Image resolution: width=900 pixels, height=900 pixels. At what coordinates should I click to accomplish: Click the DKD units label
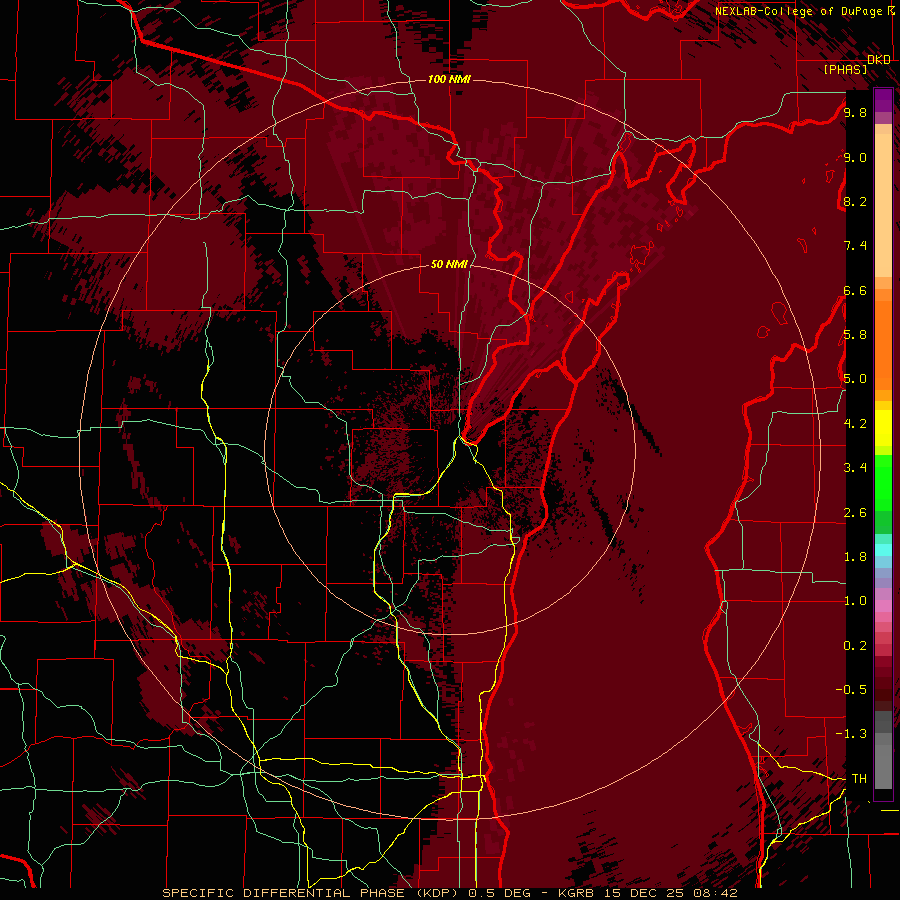click(879, 60)
